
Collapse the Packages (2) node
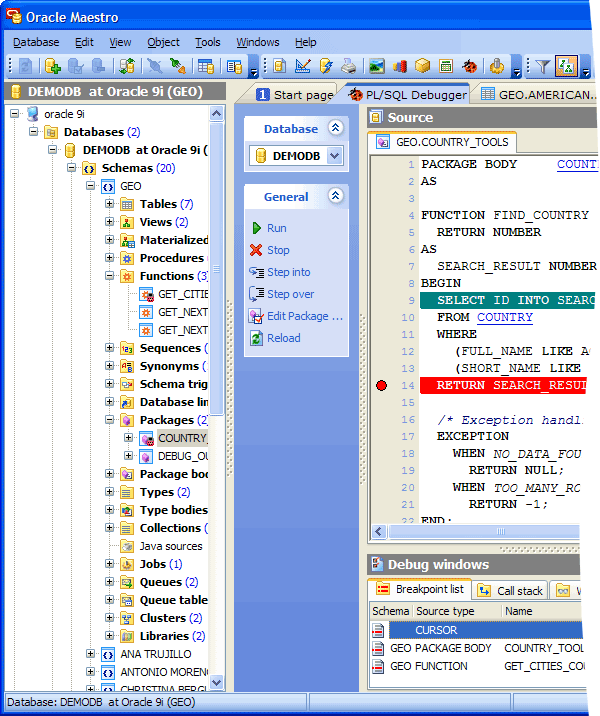[x=110, y=420]
